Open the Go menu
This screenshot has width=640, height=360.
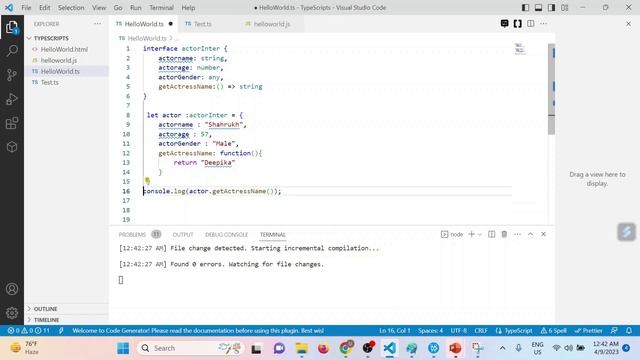click(x=118, y=8)
